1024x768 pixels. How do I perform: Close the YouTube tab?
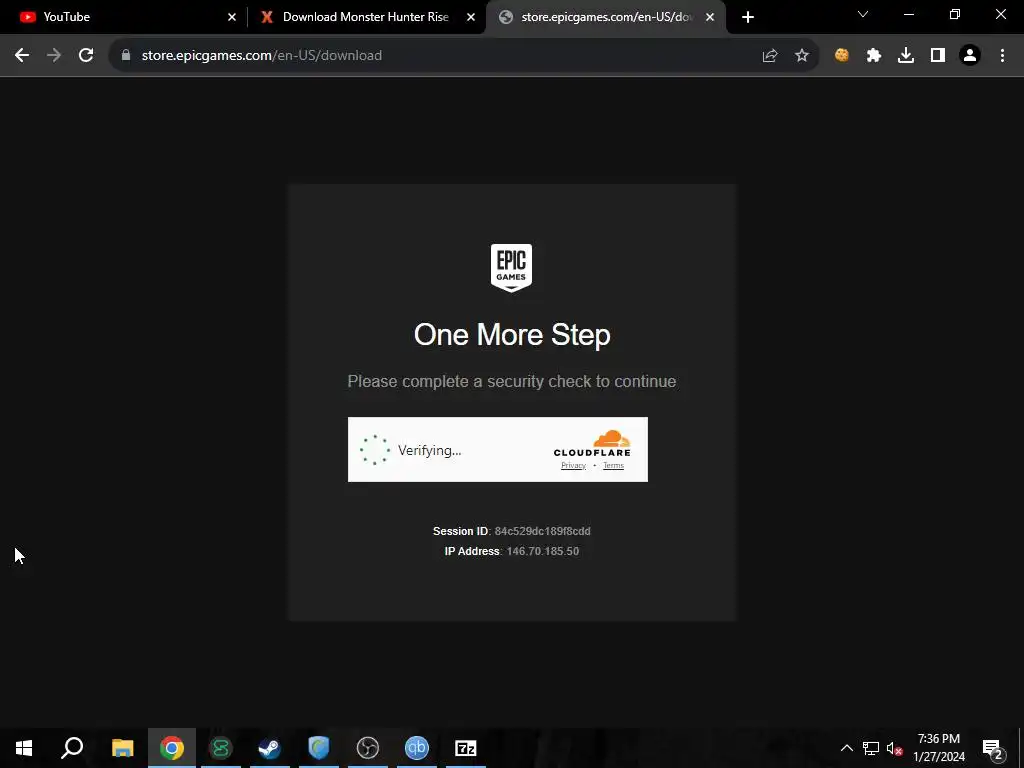coord(232,17)
